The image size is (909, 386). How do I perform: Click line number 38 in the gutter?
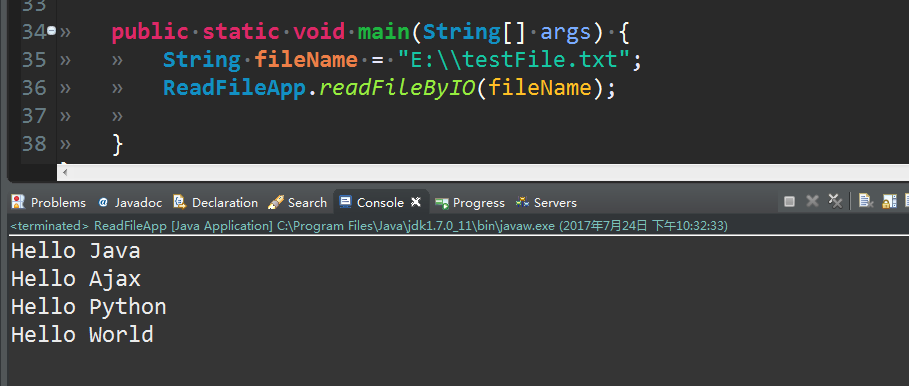tap(34, 143)
